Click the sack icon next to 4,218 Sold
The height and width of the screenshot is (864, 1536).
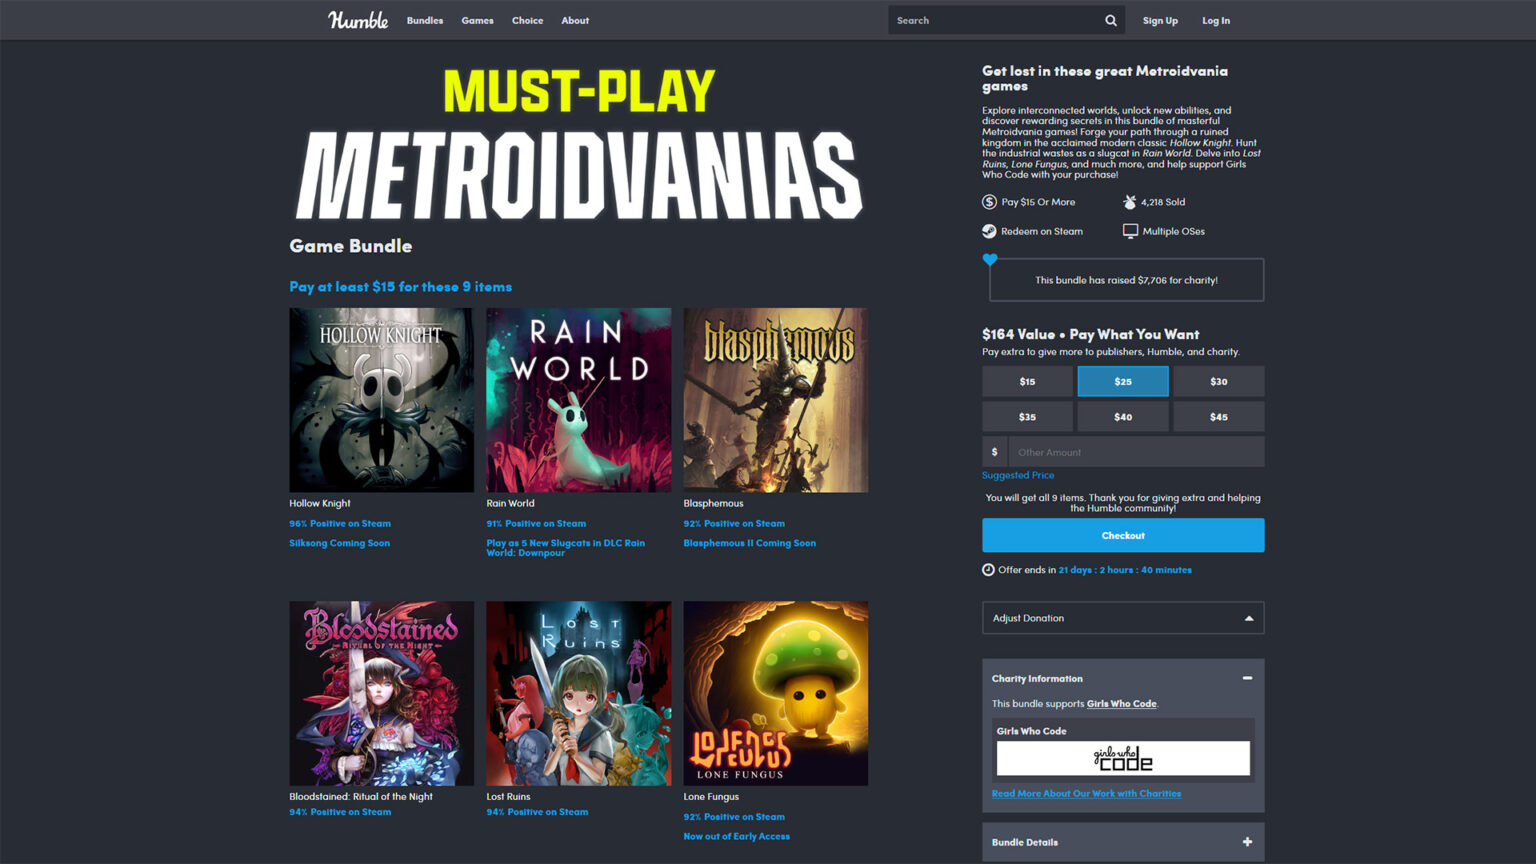click(x=1128, y=201)
